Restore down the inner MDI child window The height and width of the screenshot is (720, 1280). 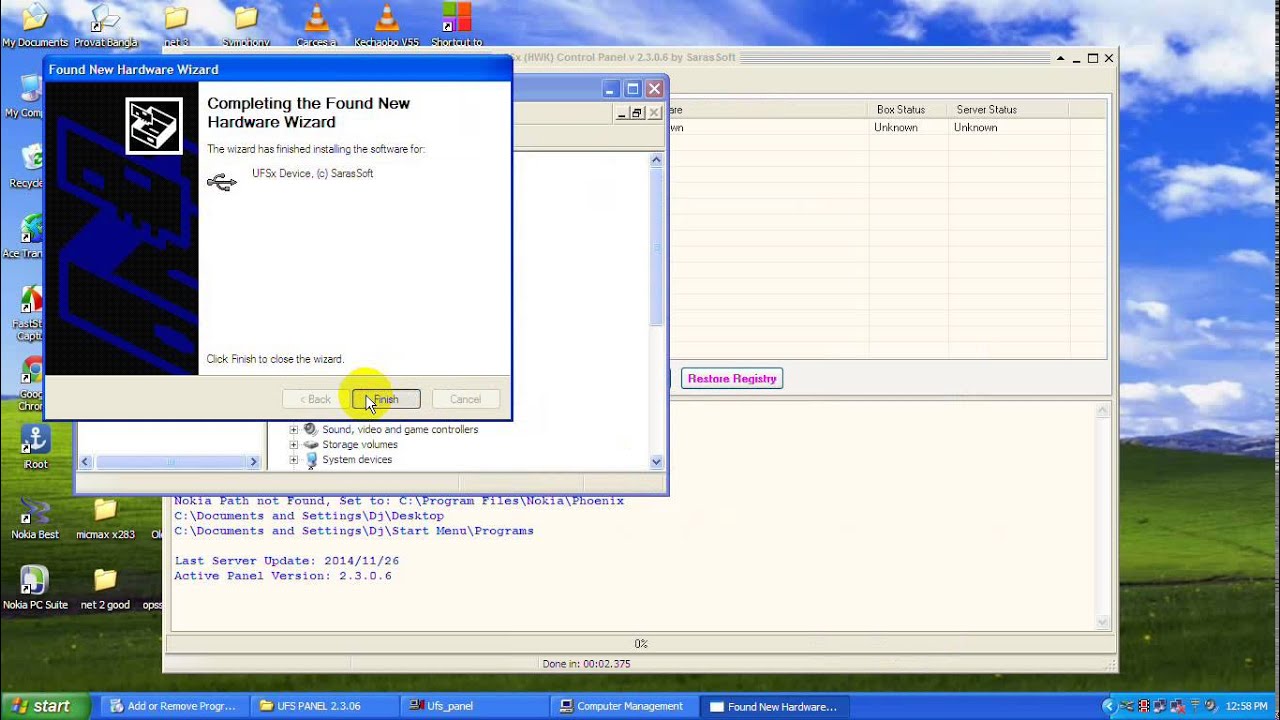coord(637,113)
